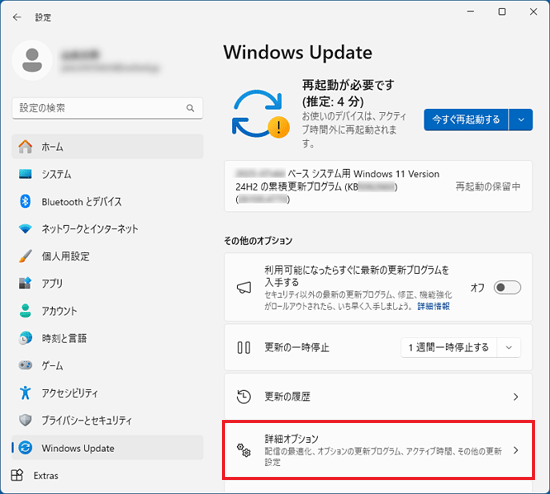Open アカウント settings category
The height and width of the screenshot is (494, 550).
(x=108, y=311)
